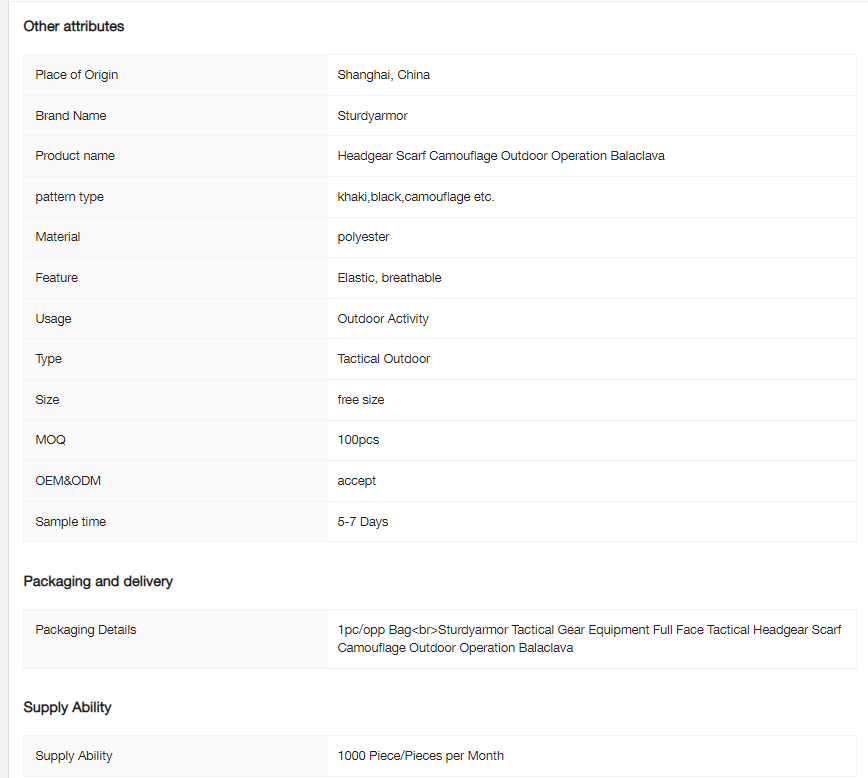Screen dimensions: 868x778
Task: Click the free size value
Action: (x=361, y=400)
